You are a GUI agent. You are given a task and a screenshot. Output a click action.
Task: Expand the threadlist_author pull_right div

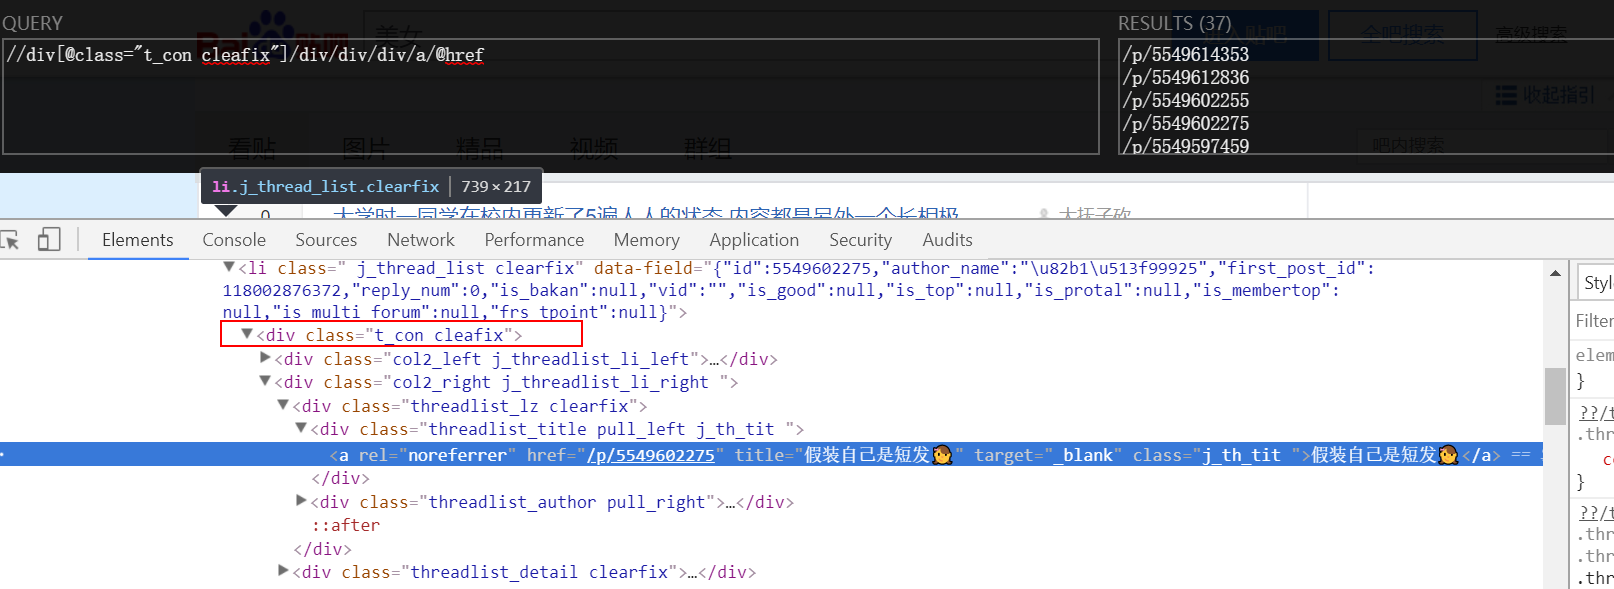(301, 501)
